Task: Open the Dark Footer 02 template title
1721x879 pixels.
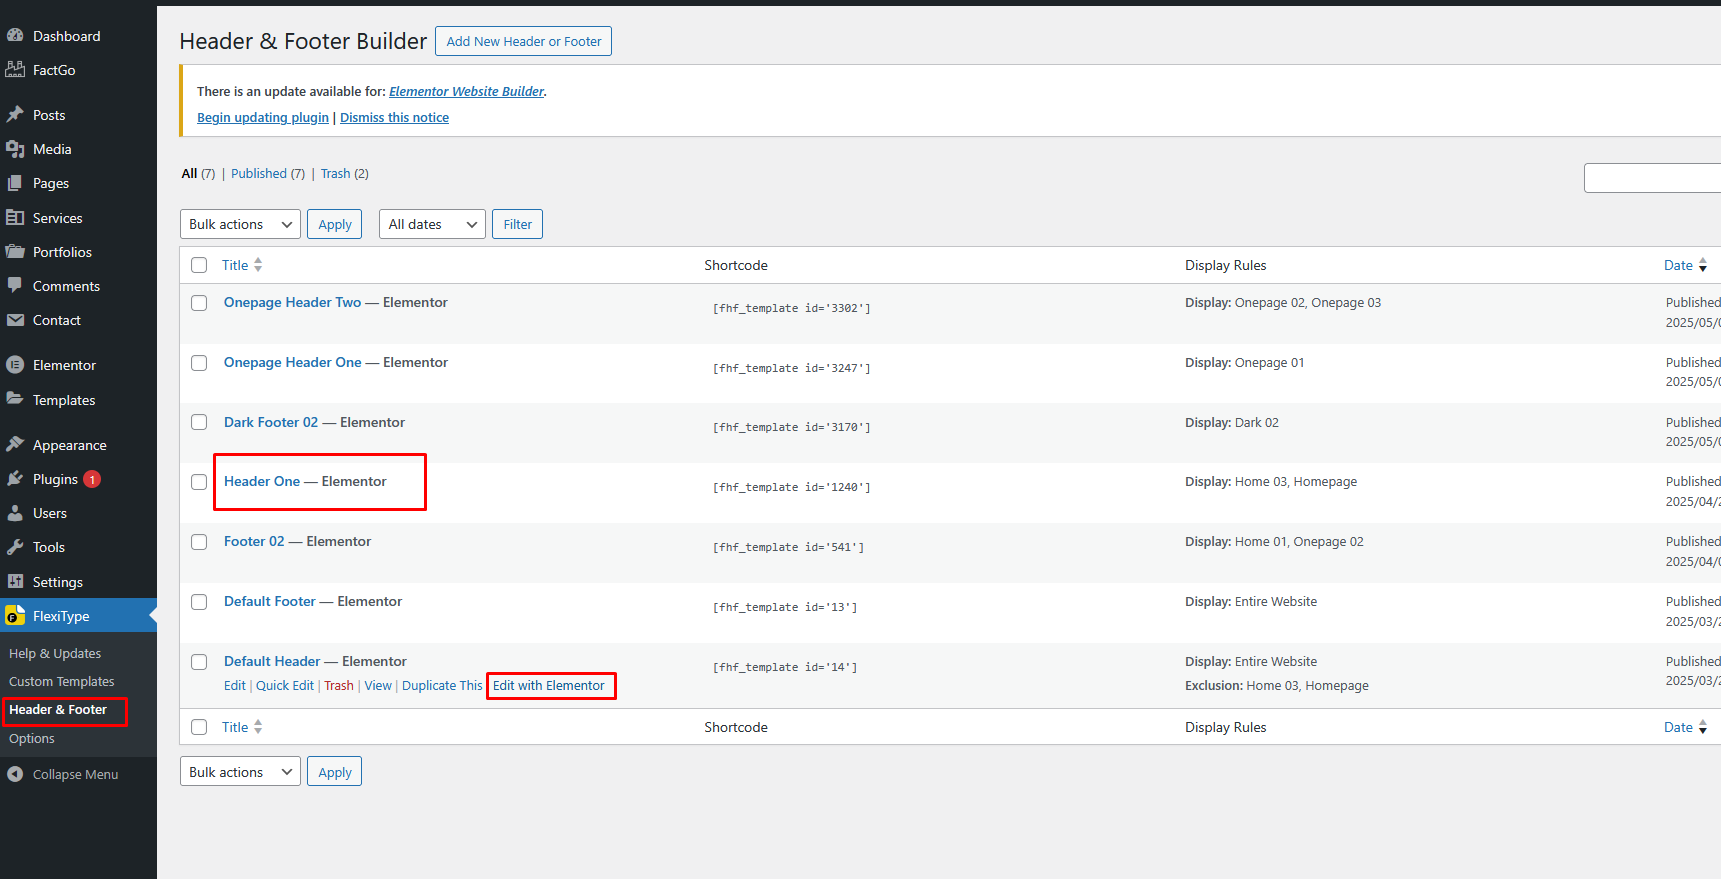Action: tap(271, 422)
